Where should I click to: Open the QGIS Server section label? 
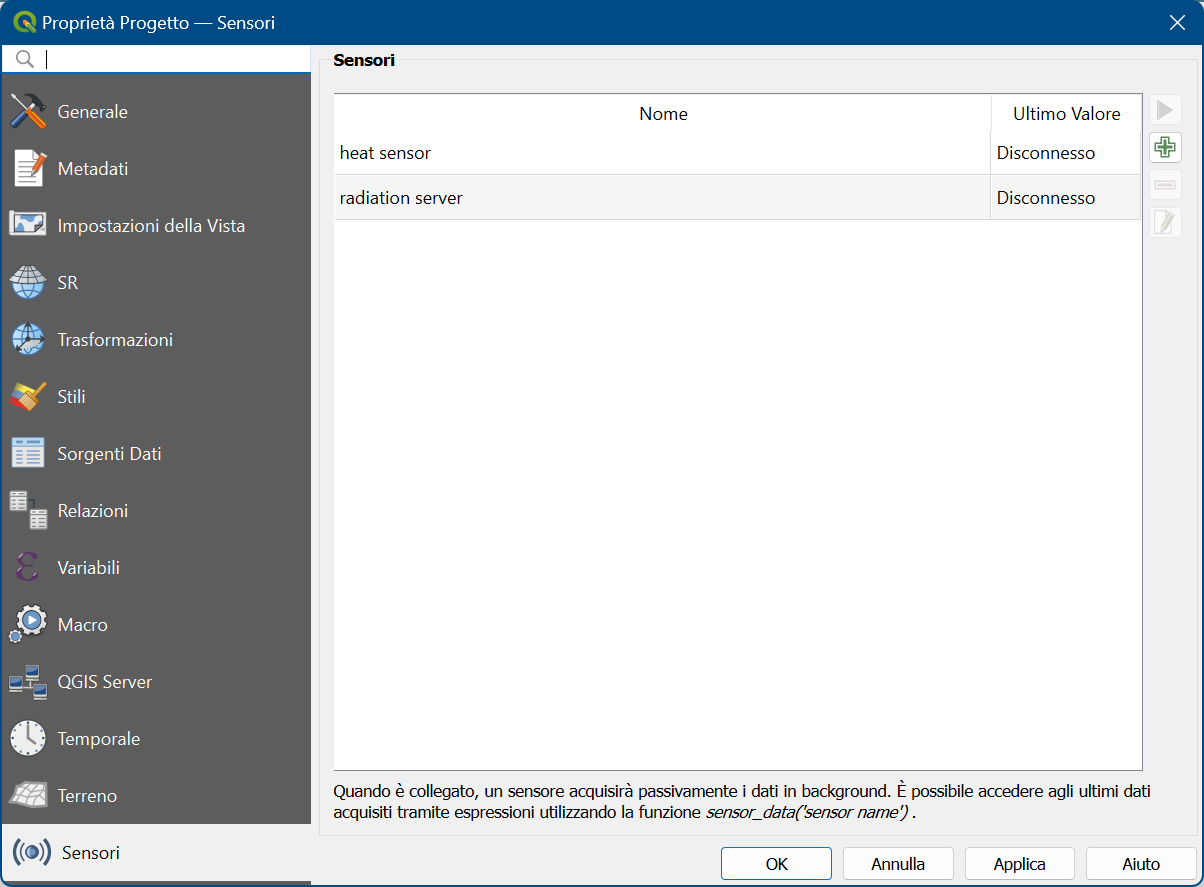tap(105, 682)
